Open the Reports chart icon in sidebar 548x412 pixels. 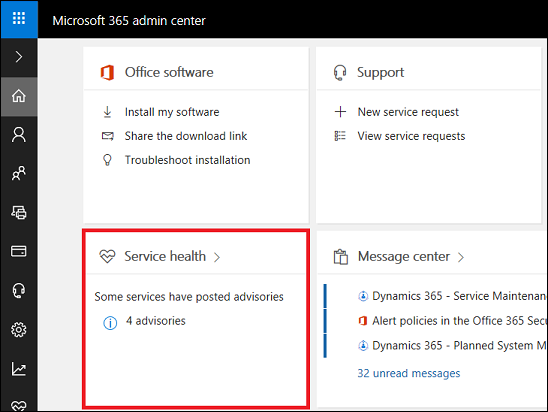(x=19, y=369)
